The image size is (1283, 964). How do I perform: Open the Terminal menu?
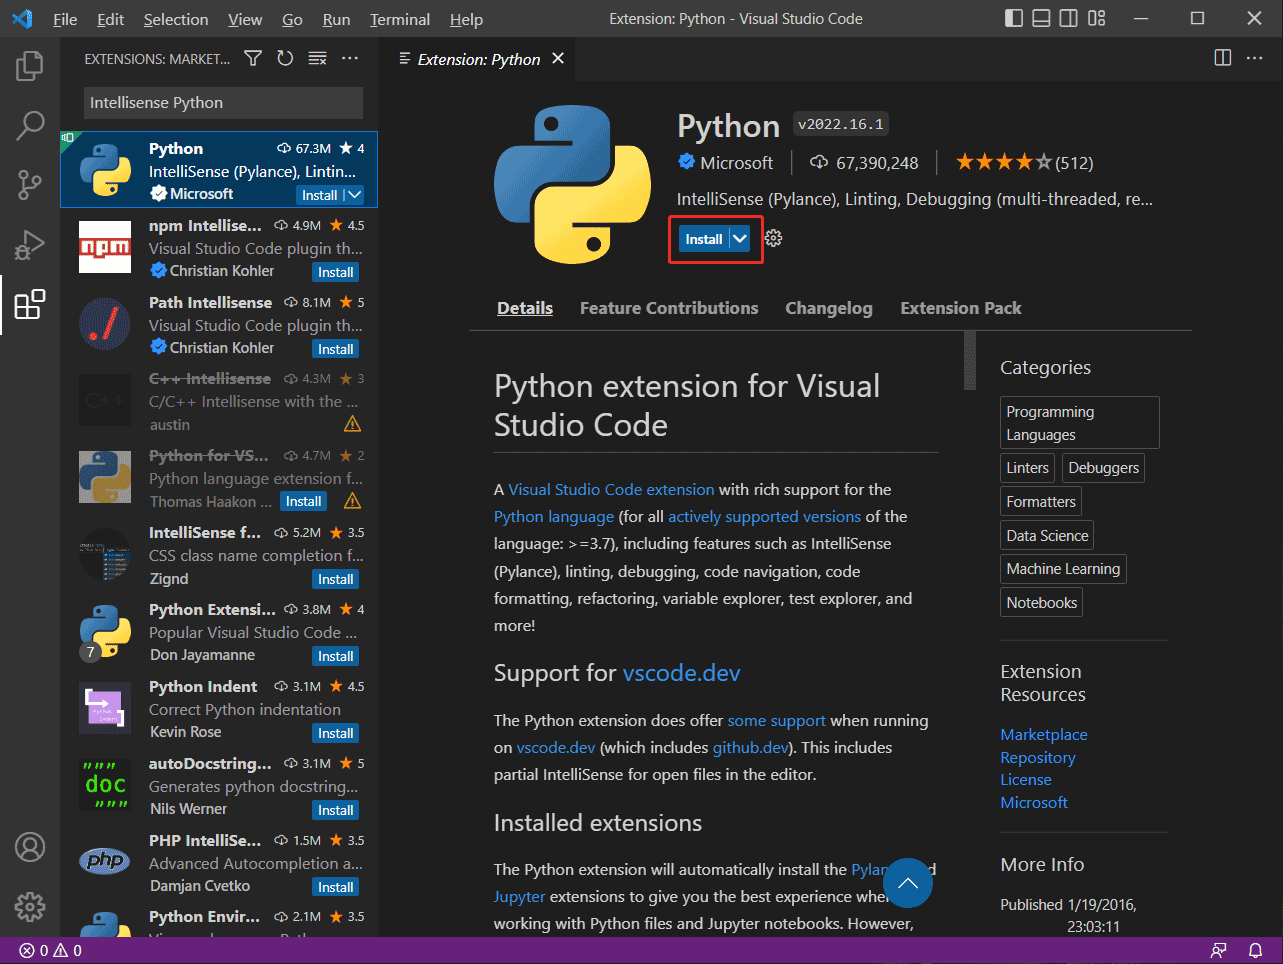coord(399,18)
